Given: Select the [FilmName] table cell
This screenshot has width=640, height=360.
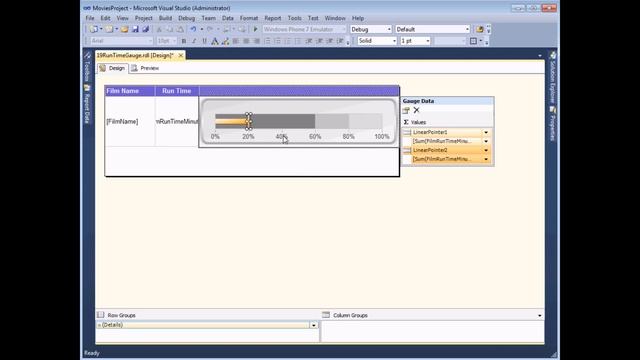Looking at the screenshot, I should 130,122.
